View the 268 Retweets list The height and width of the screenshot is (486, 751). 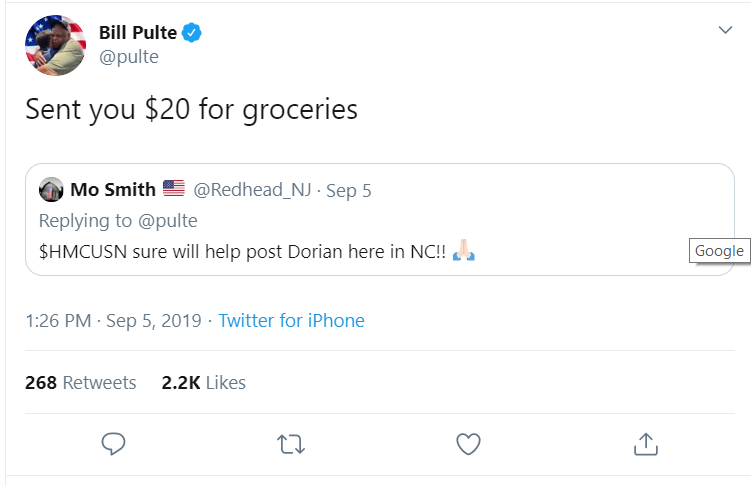pos(80,383)
